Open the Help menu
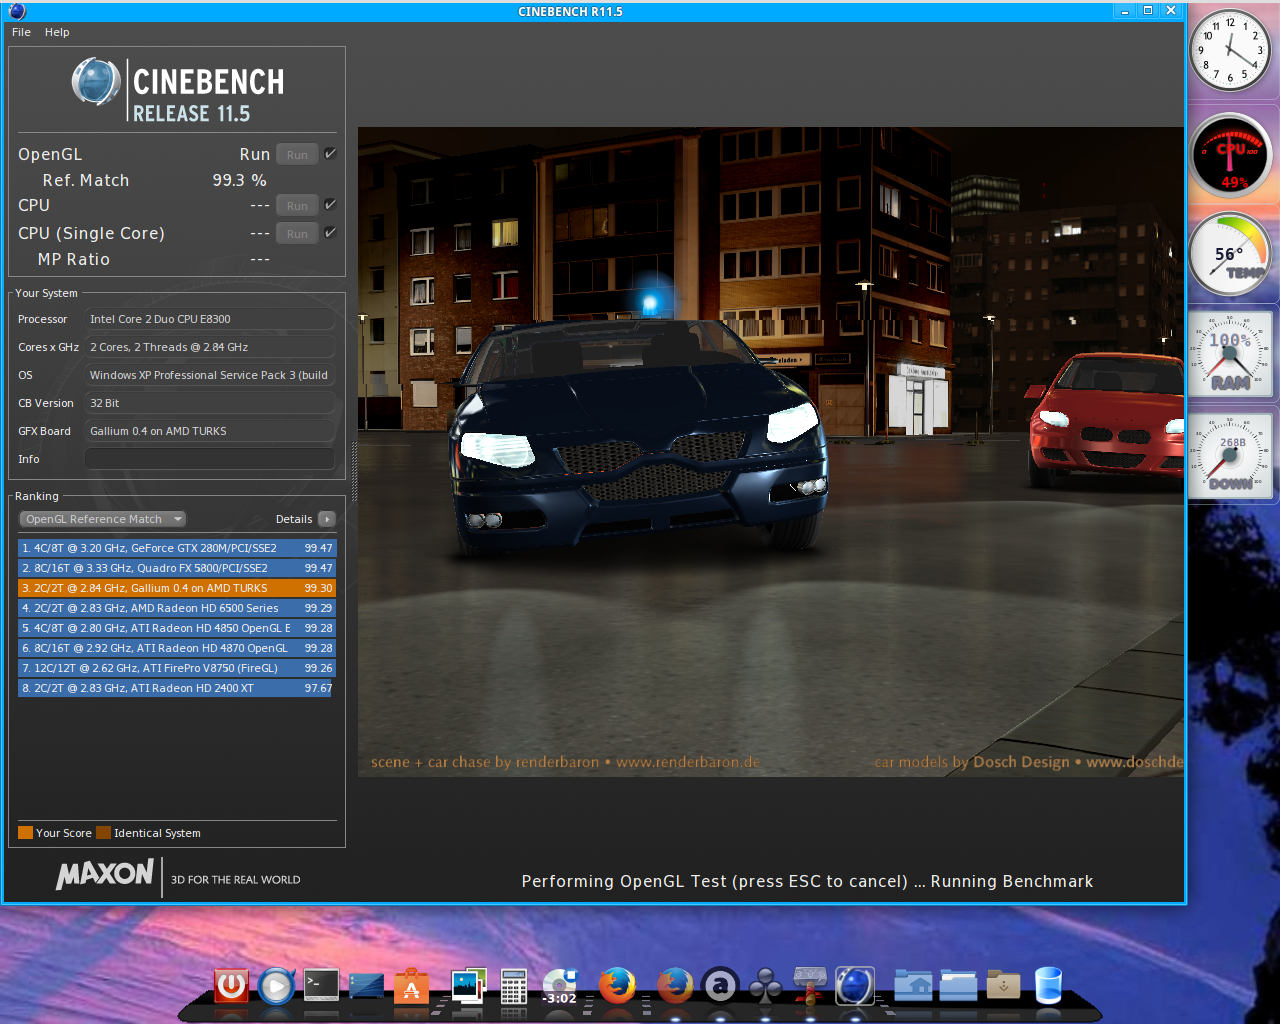The height and width of the screenshot is (1024, 1280). tap(57, 32)
